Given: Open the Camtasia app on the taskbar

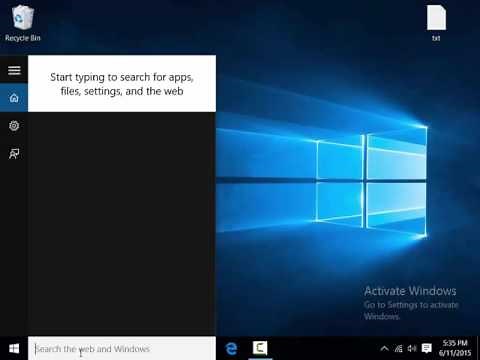Looking at the screenshot, I should click(x=260, y=348).
